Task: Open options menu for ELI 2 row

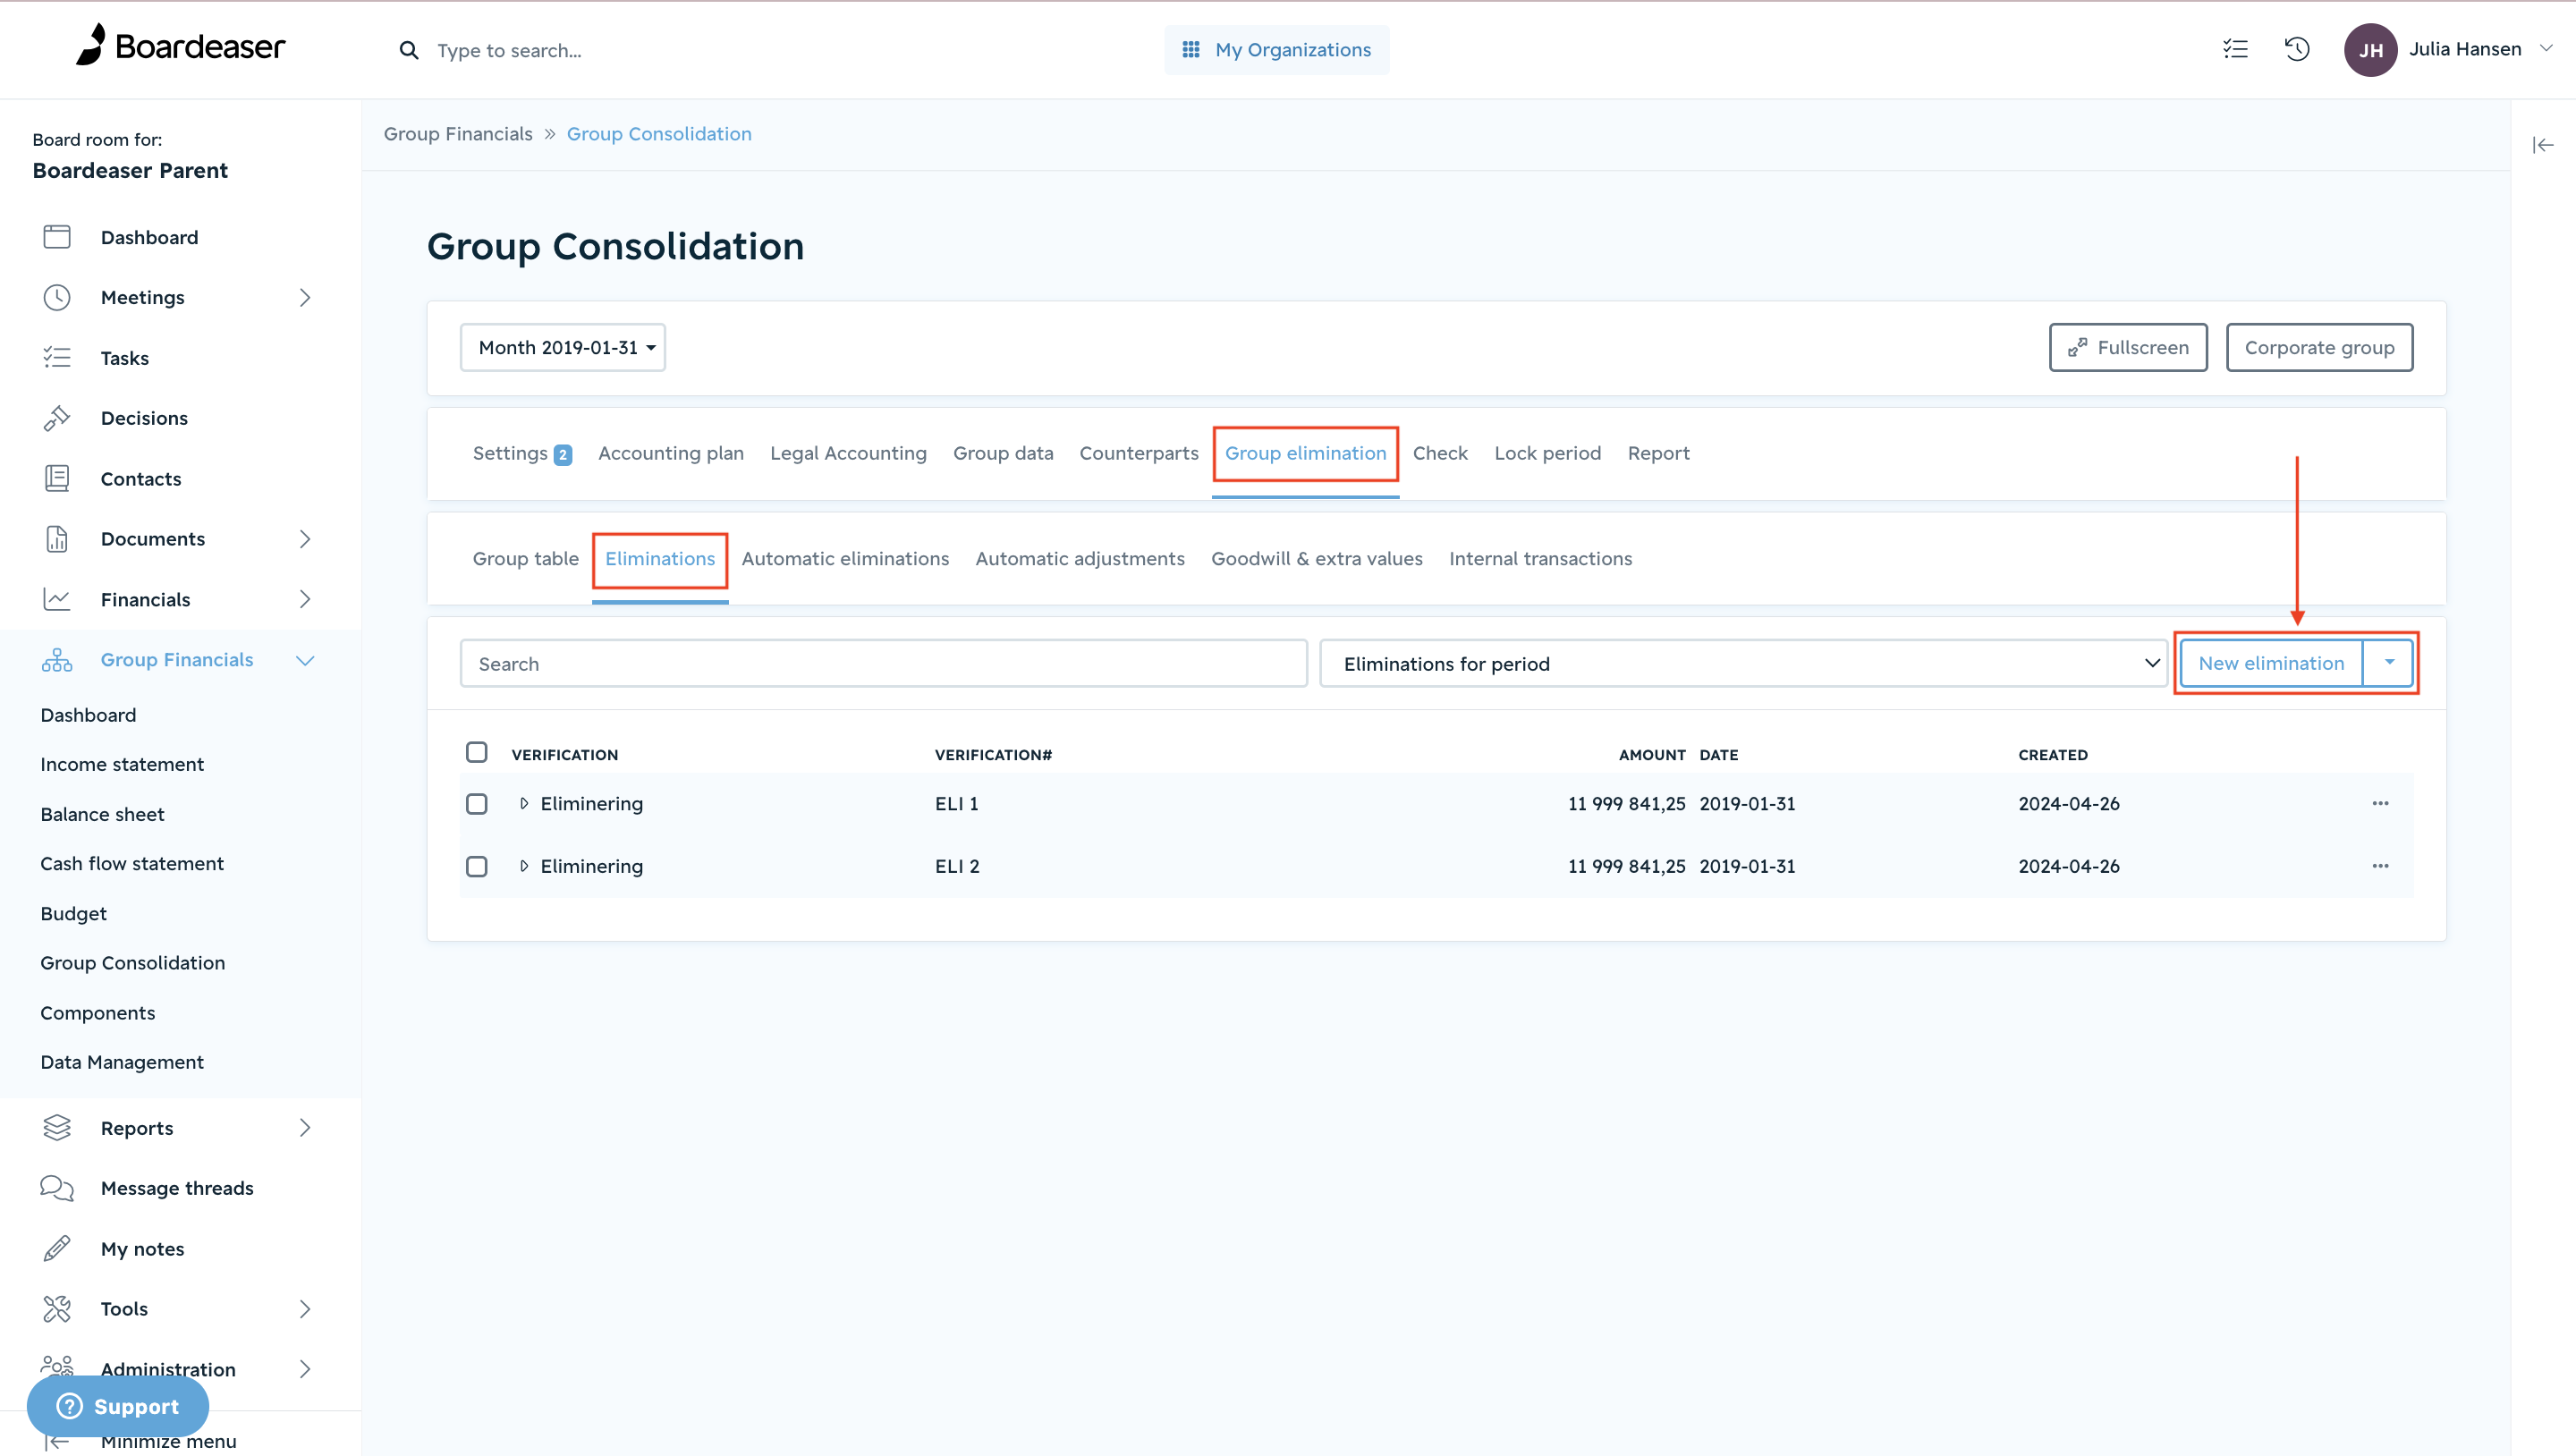Action: pyautogui.click(x=2380, y=866)
